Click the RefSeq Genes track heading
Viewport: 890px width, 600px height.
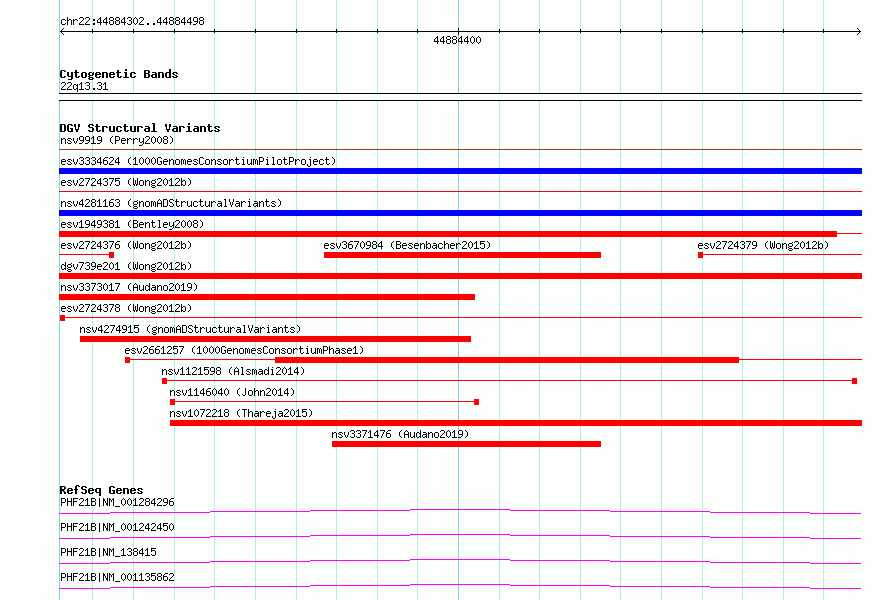[101, 490]
